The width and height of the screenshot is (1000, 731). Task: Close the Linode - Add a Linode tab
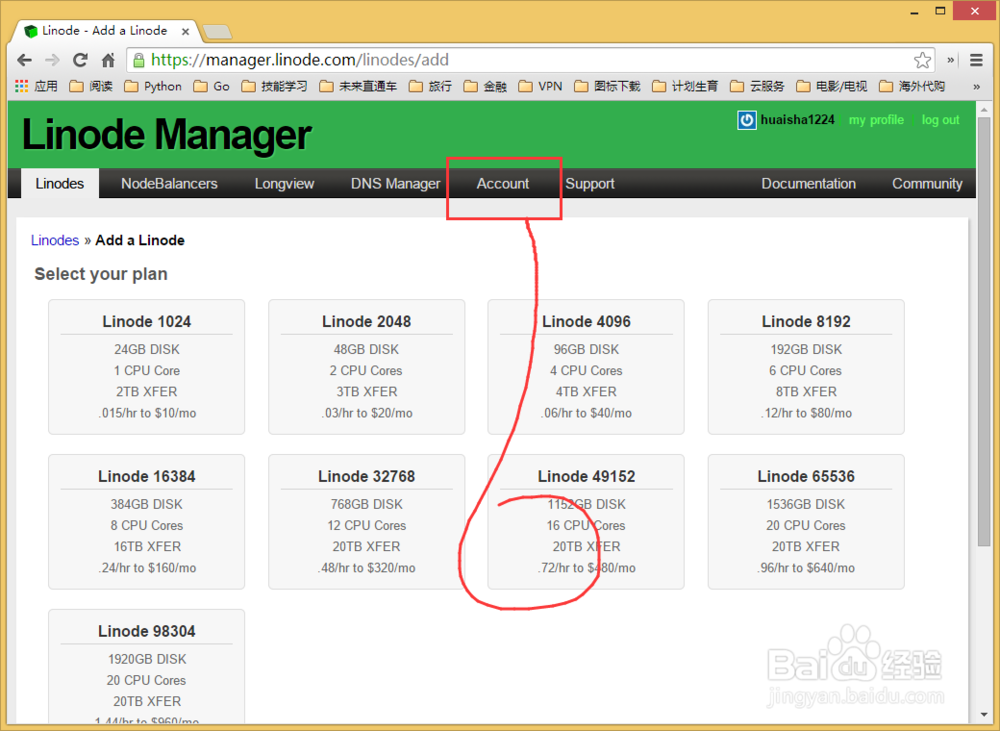185,31
